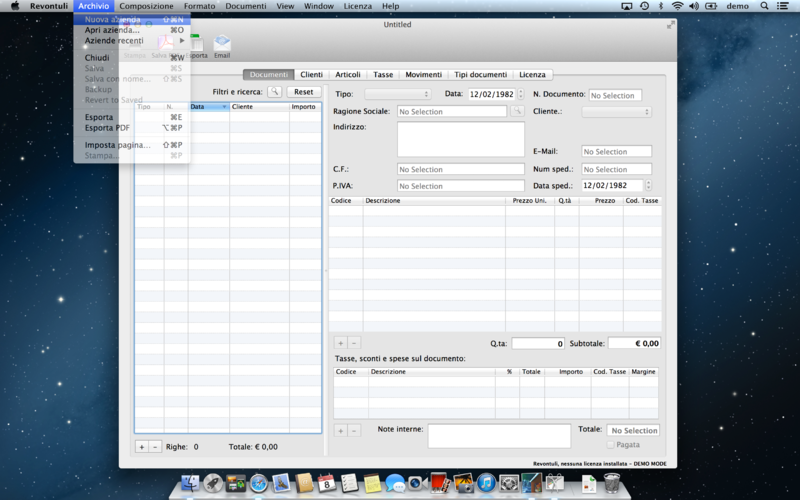Switch to the Licenza tab
This screenshot has height=500, width=800.
tap(532, 74)
